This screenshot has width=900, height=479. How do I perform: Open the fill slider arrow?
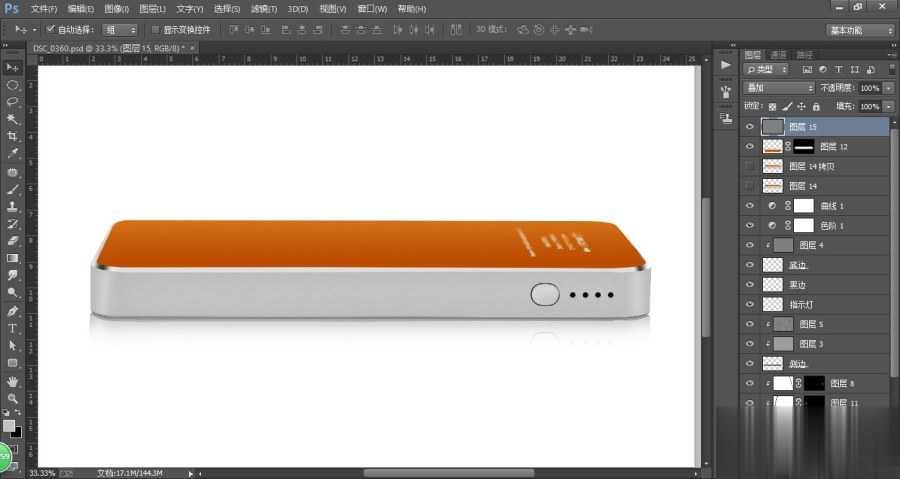(889, 107)
